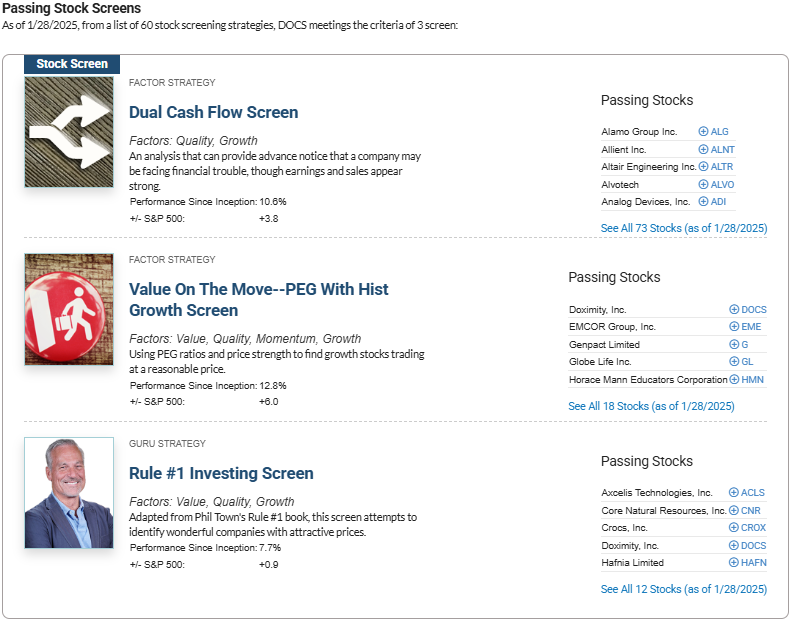Open the ALVO ticker link
This screenshot has height=619, width=789.
click(723, 185)
